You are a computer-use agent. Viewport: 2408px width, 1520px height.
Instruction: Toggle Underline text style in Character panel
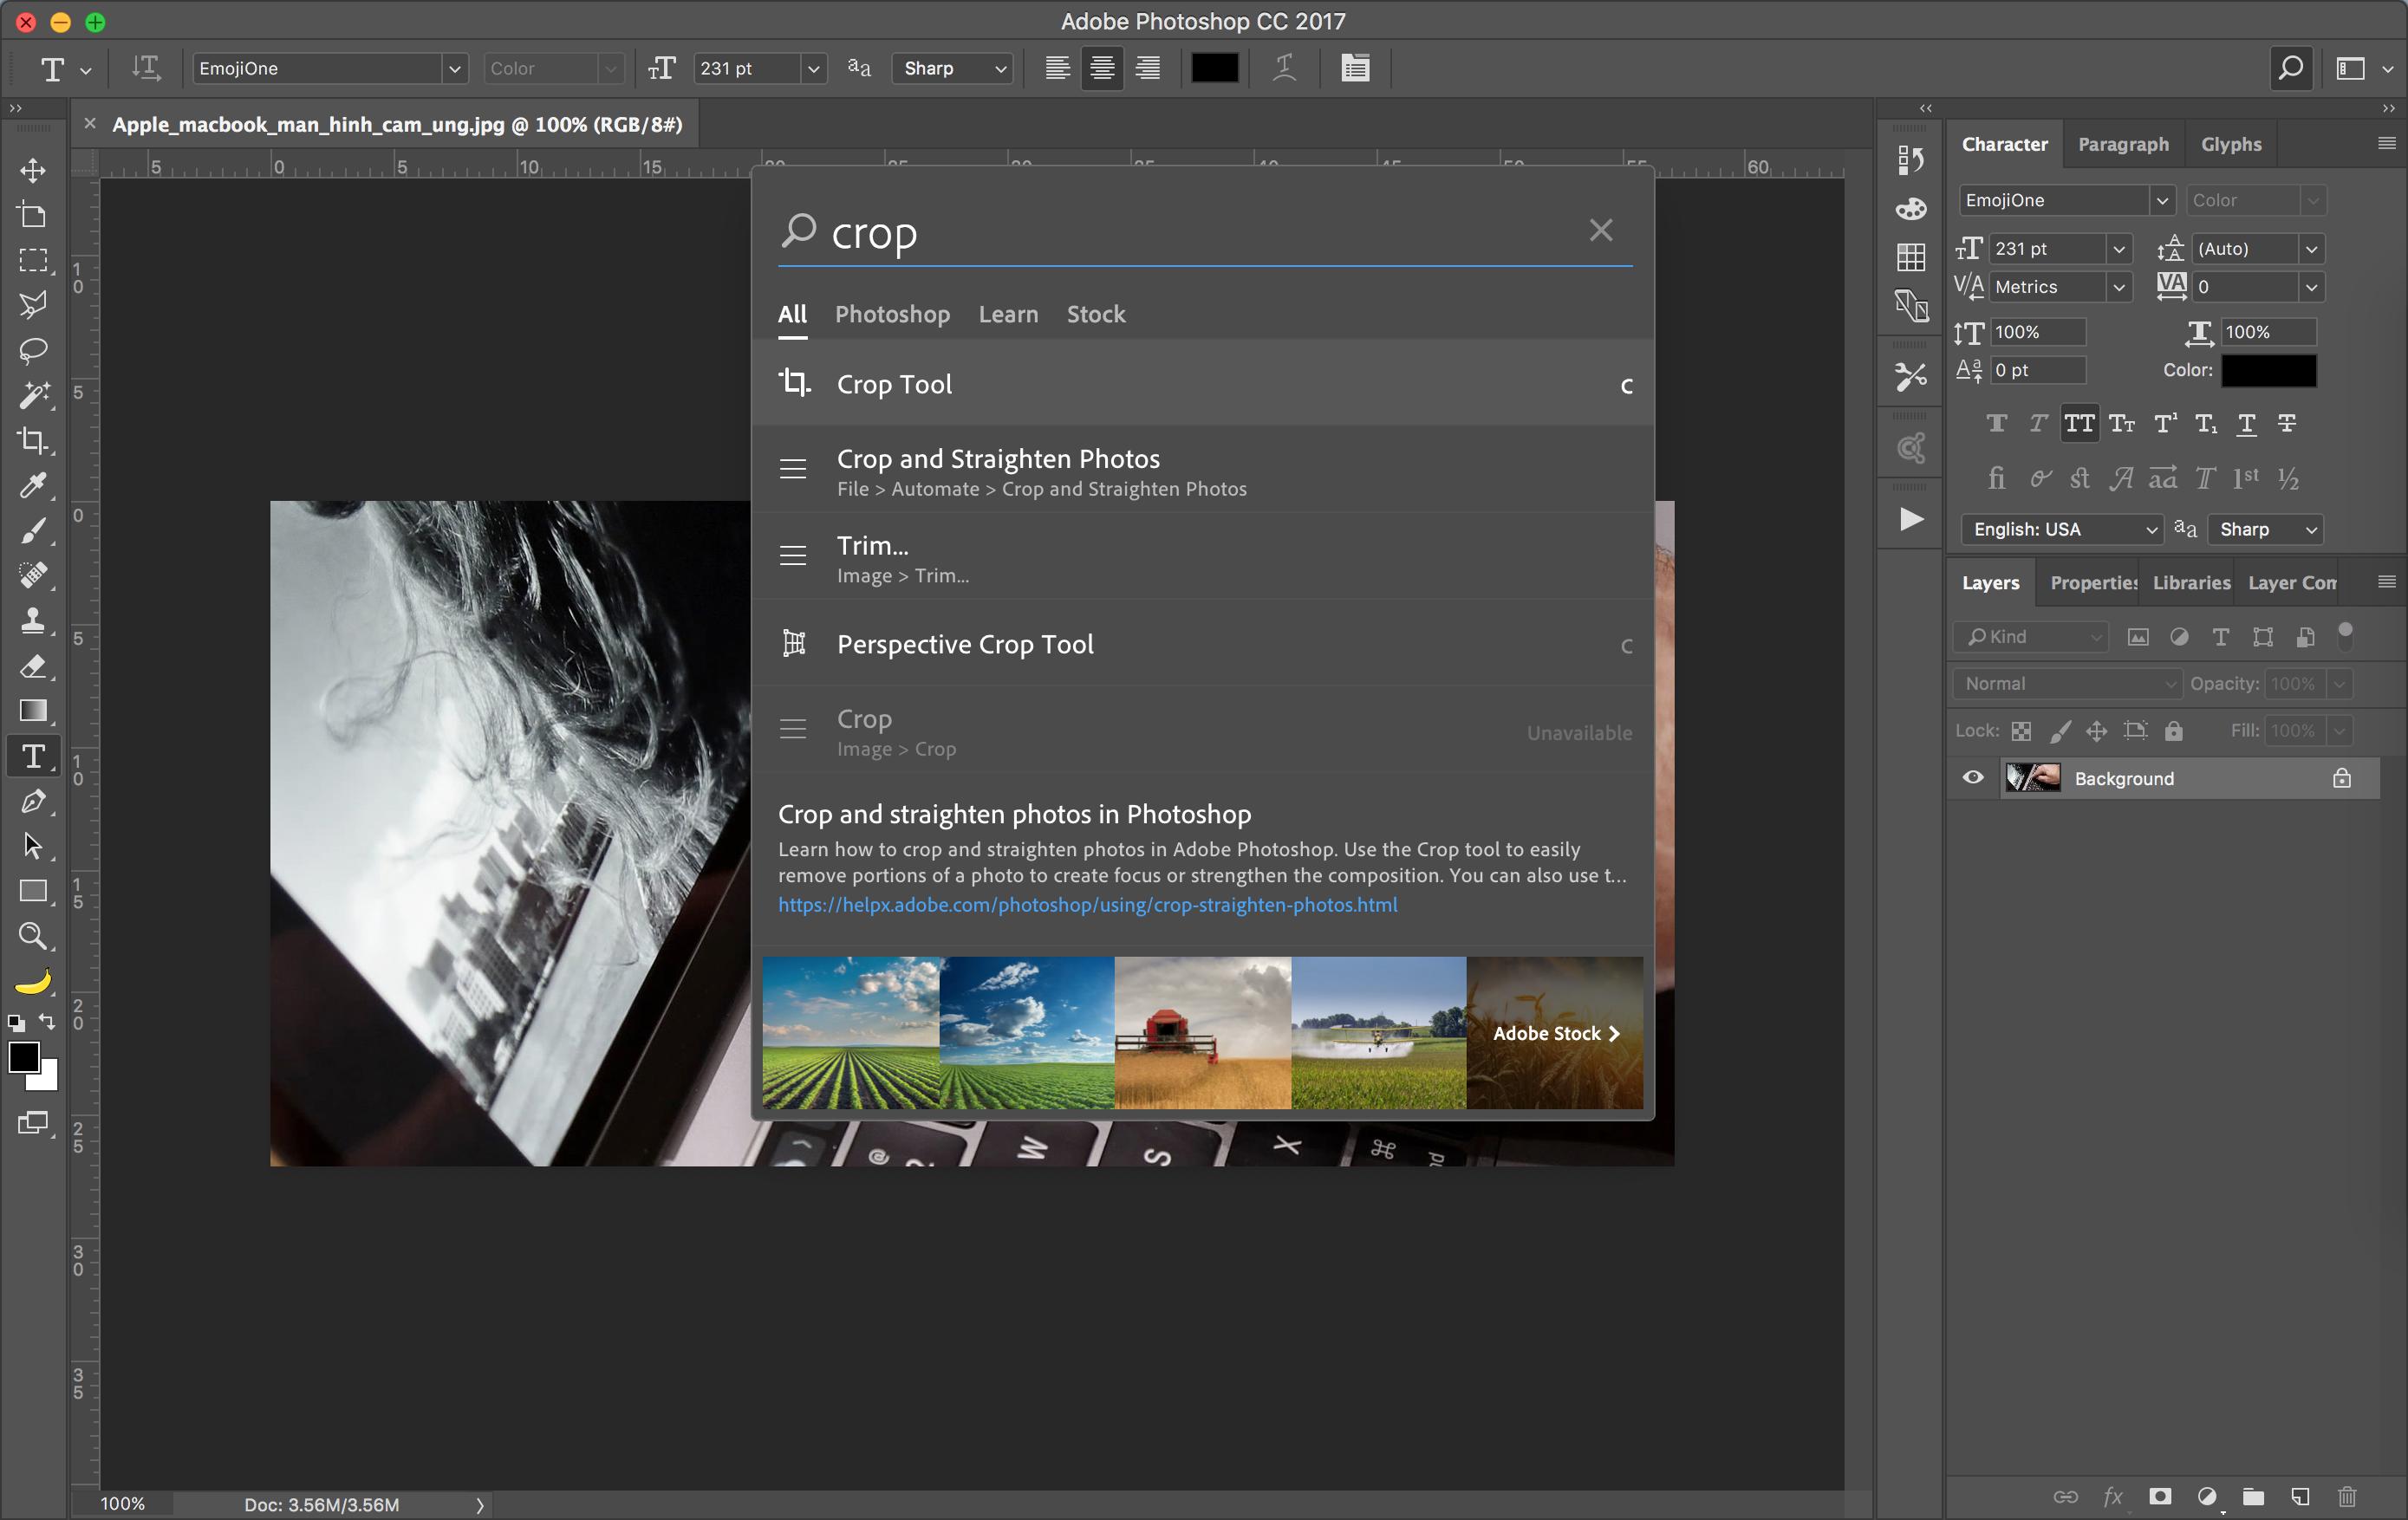point(2246,423)
